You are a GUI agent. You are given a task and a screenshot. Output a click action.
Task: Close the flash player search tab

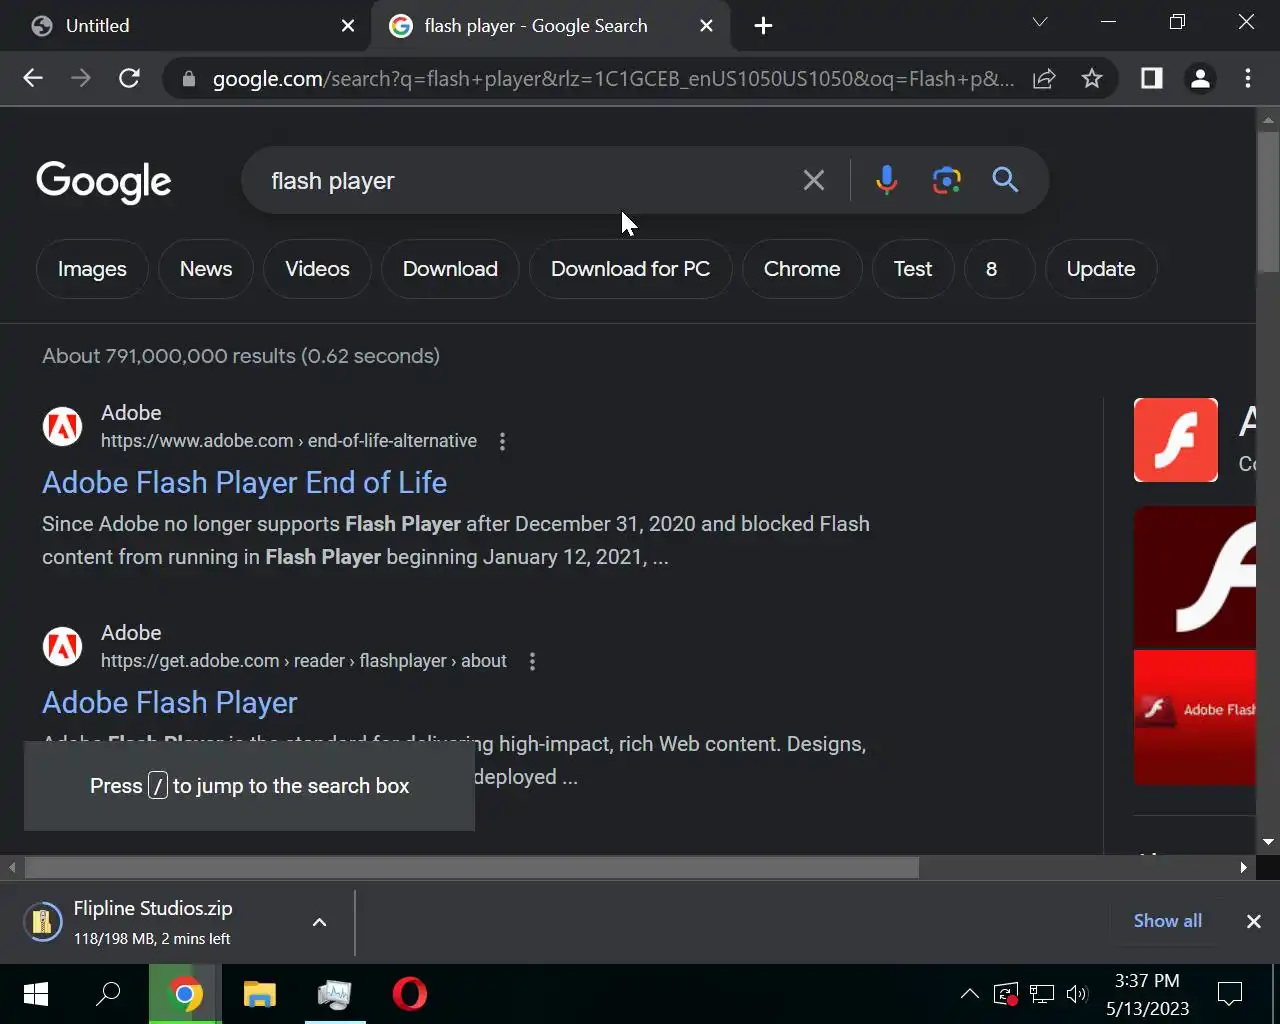pos(706,26)
